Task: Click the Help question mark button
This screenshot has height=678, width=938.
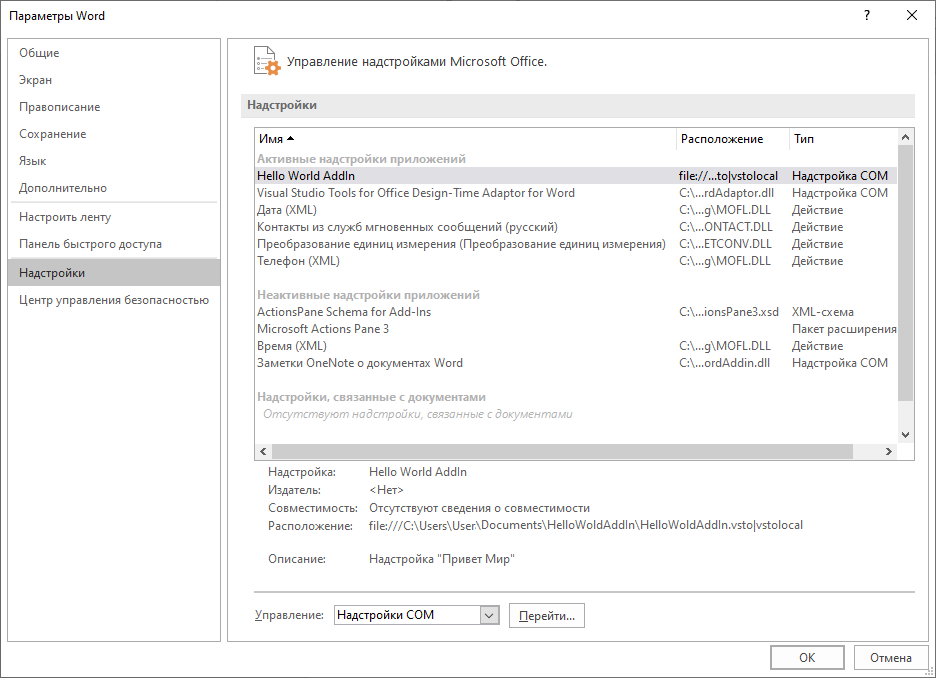Action: 866,15
